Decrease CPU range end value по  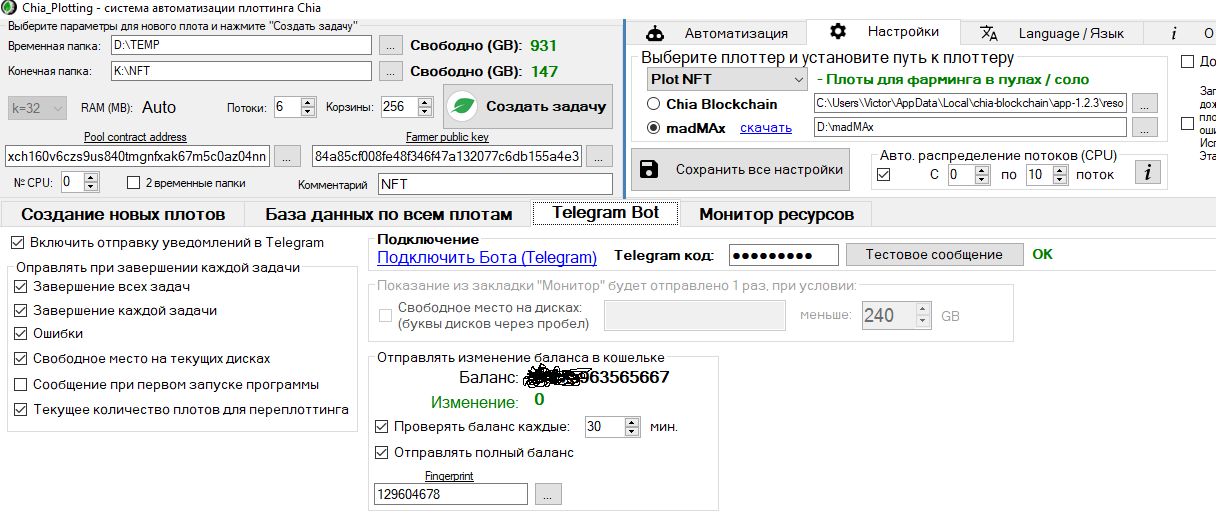coord(1060,179)
